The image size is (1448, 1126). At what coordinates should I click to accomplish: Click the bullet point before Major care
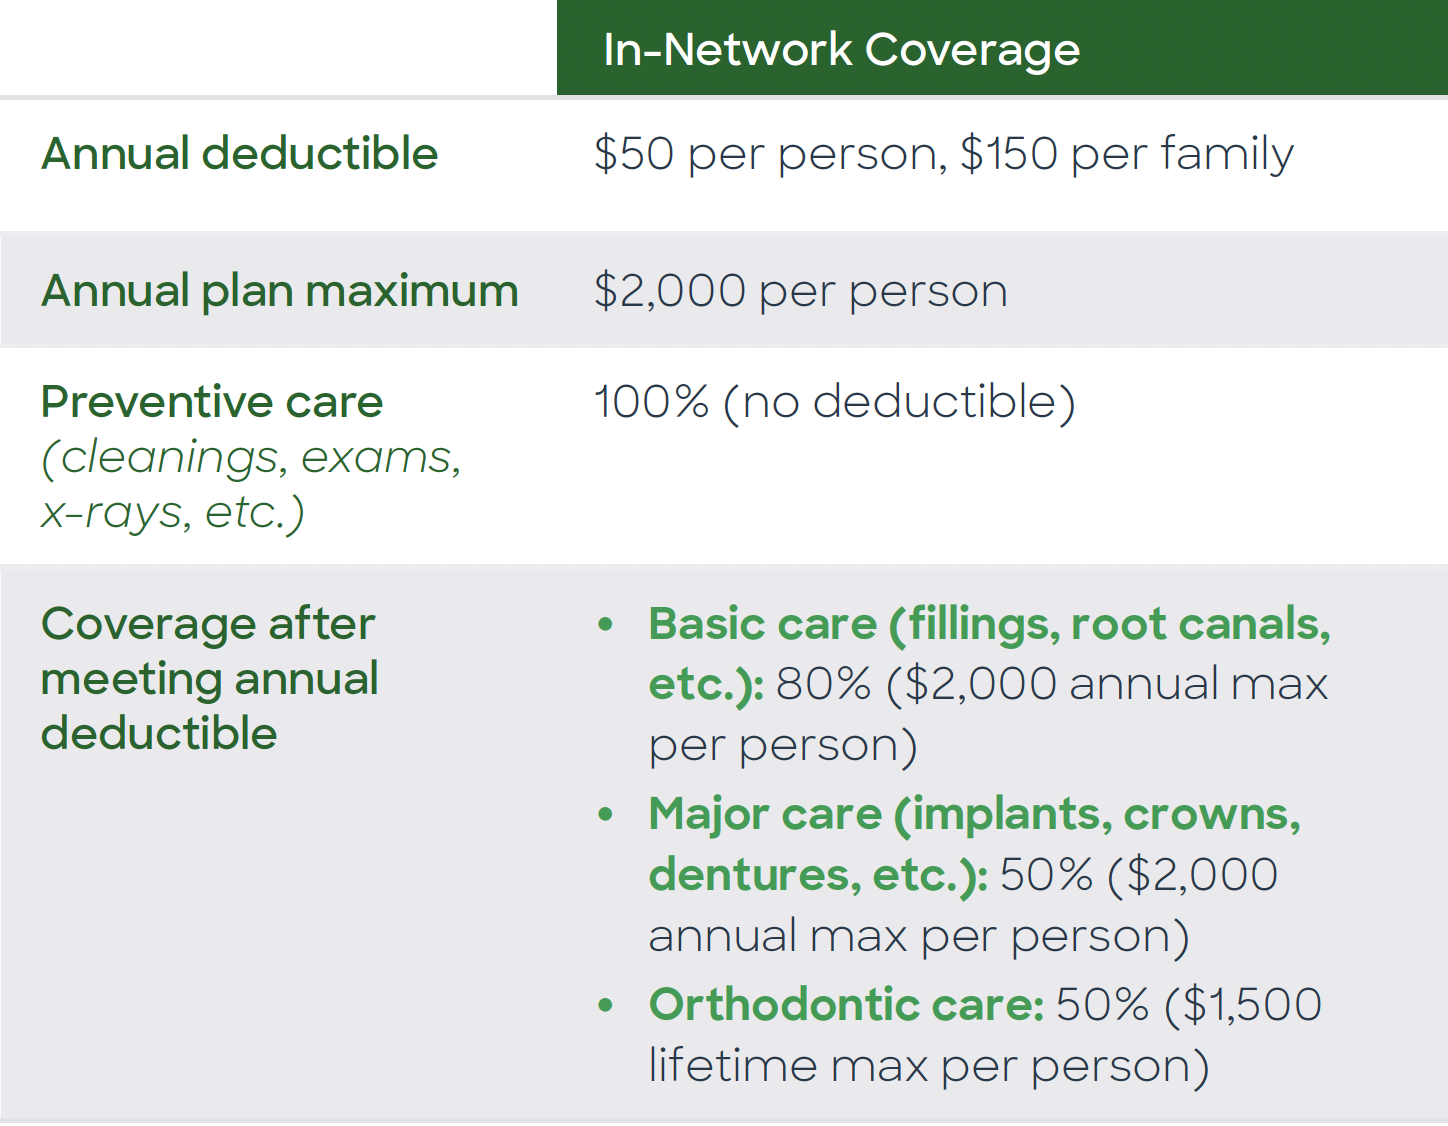(x=605, y=815)
